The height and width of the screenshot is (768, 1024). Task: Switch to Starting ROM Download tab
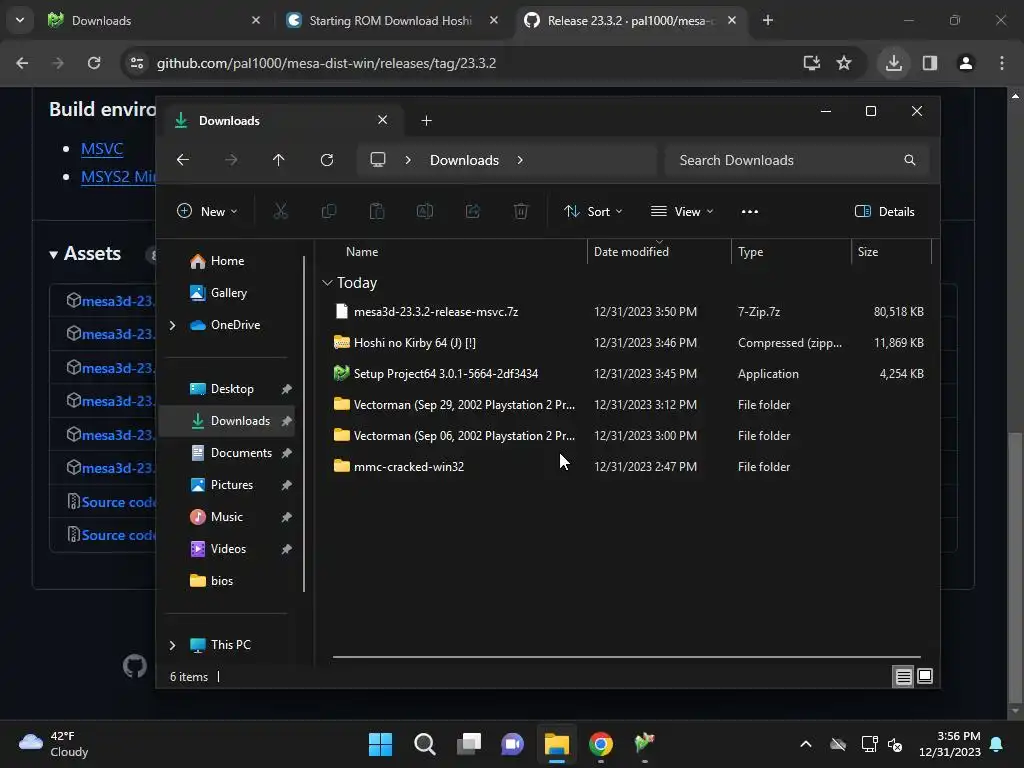click(x=391, y=20)
